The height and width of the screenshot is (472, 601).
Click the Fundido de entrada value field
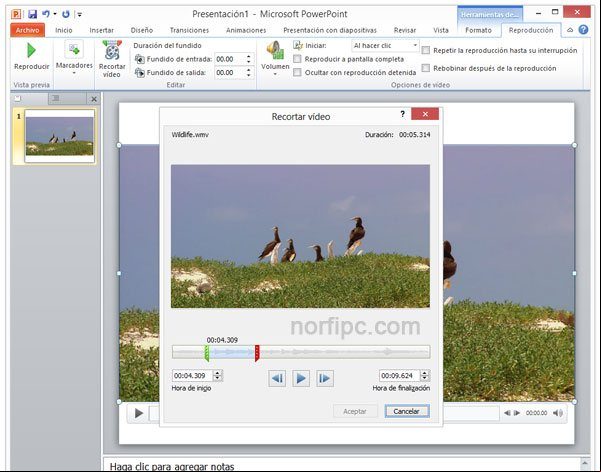[230, 59]
